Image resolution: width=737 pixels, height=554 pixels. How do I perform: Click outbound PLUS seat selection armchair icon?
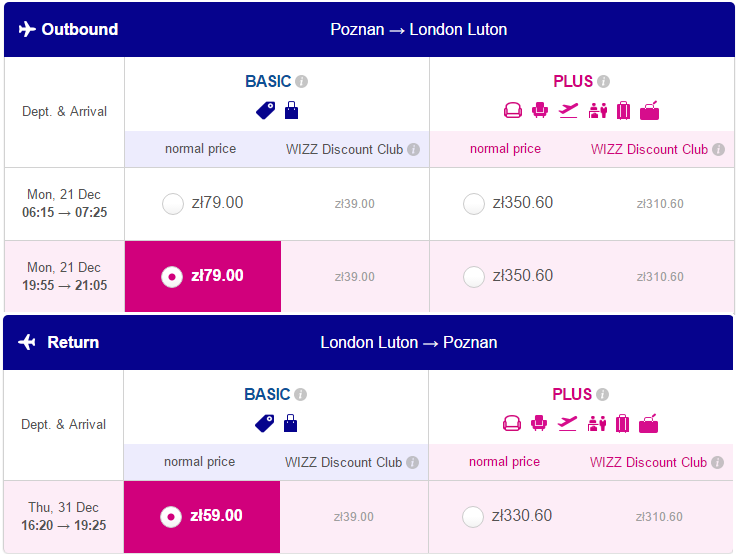540,110
